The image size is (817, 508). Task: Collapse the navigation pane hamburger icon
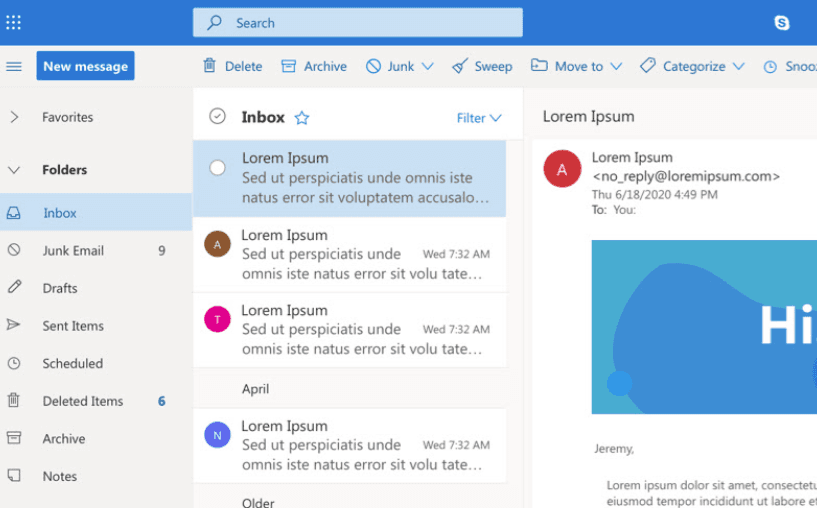click(x=14, y=66)
